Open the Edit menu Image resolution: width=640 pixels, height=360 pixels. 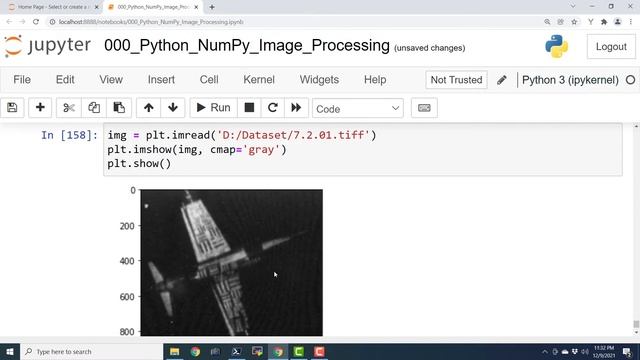pos(65,80)
